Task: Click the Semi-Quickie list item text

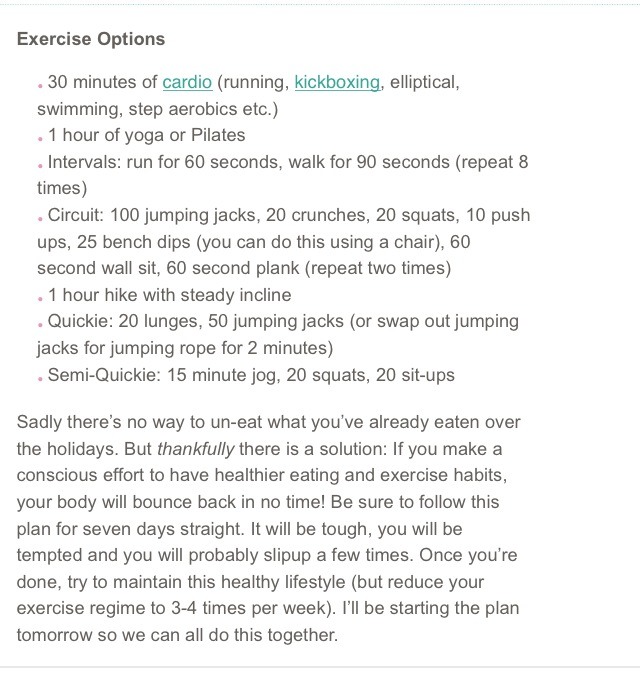Action: click(x=251, y=375)
